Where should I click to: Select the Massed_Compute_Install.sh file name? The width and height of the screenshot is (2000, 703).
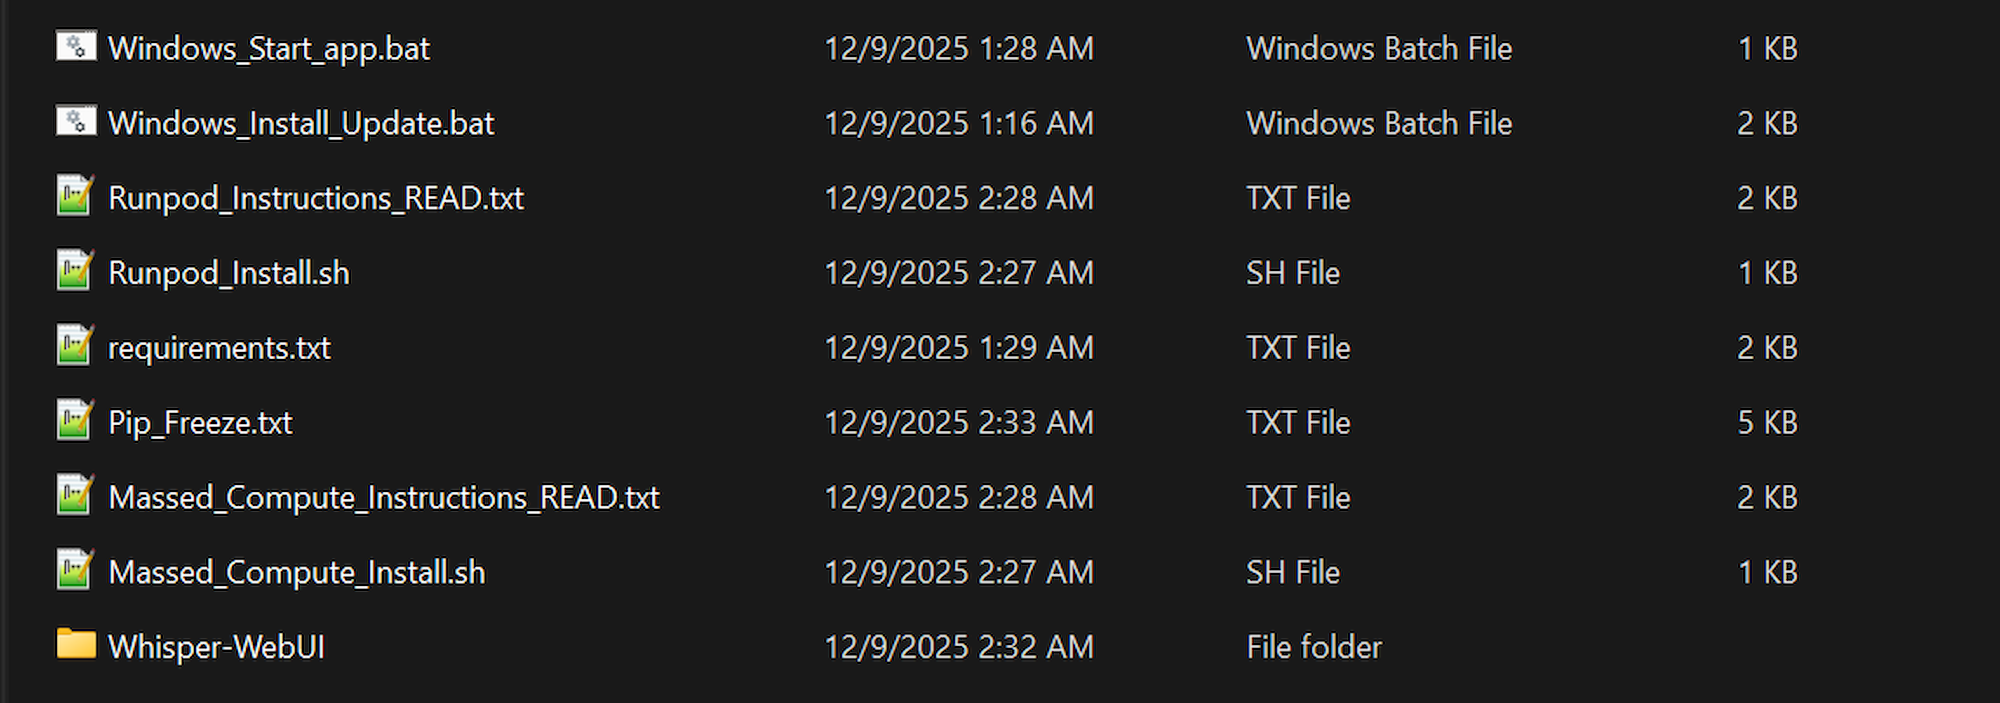[x=297, y=573]
